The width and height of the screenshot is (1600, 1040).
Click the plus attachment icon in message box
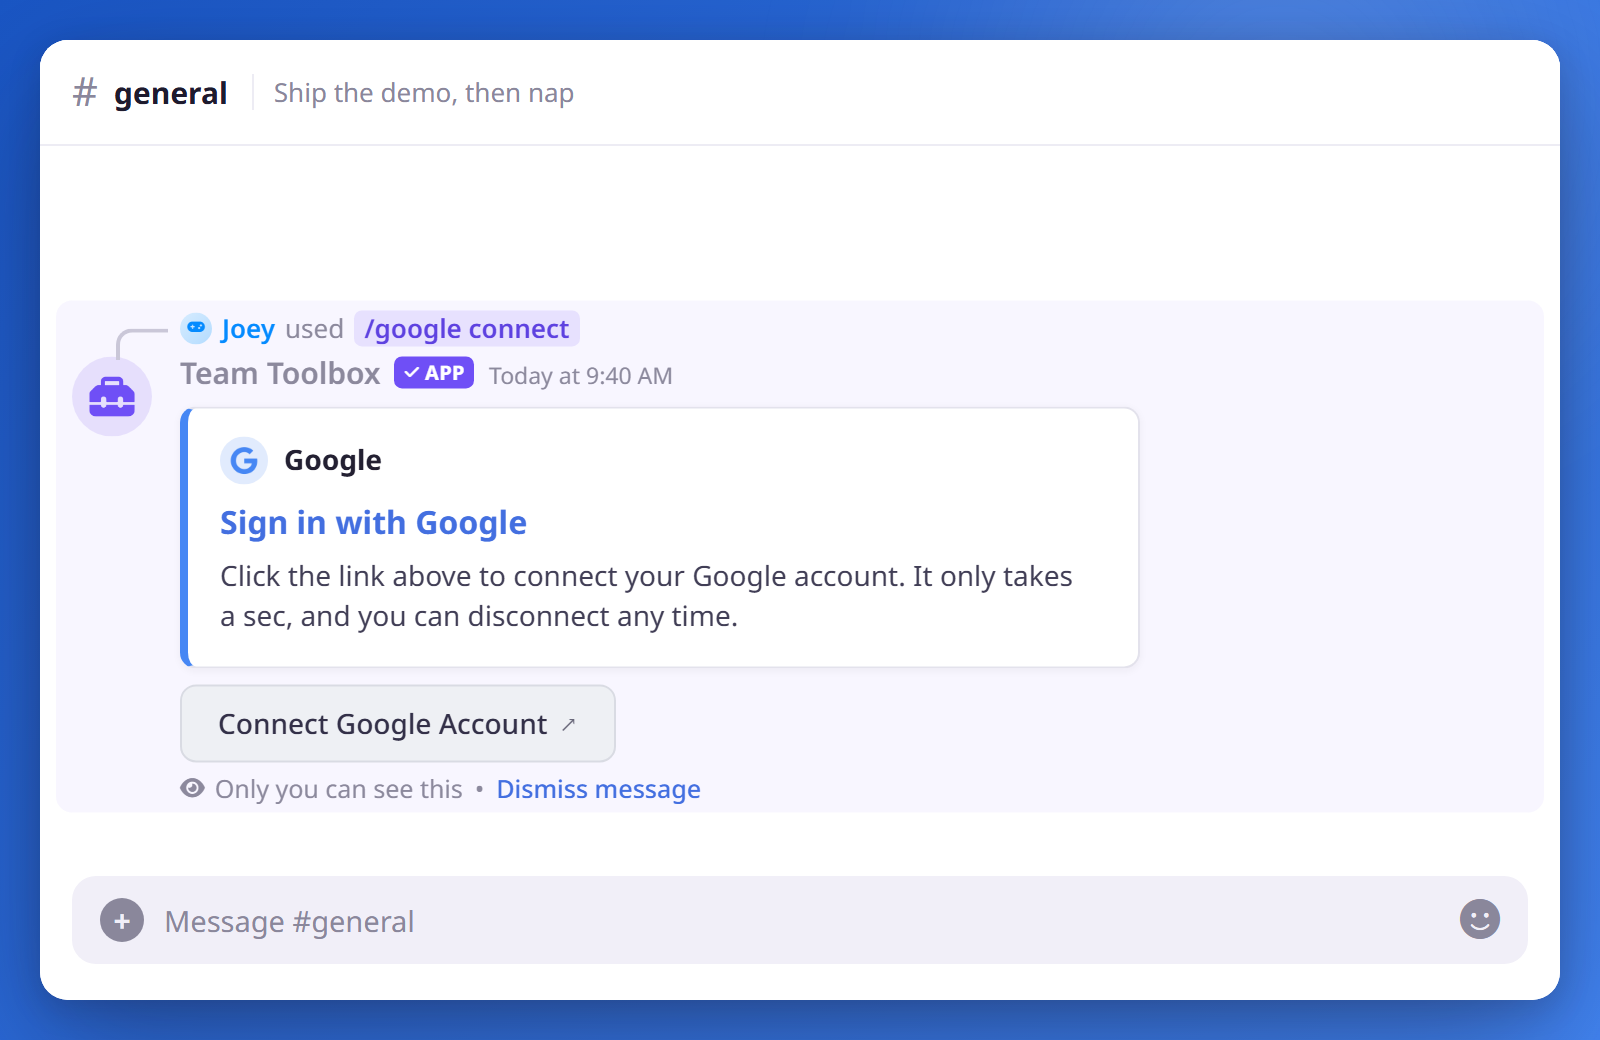click(x=122, y=920)
